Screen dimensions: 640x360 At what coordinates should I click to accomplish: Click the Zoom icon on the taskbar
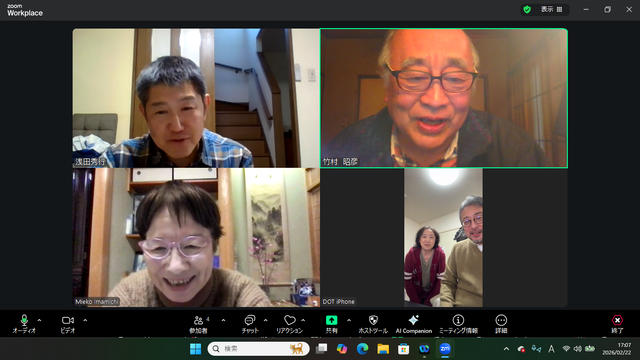445,349
